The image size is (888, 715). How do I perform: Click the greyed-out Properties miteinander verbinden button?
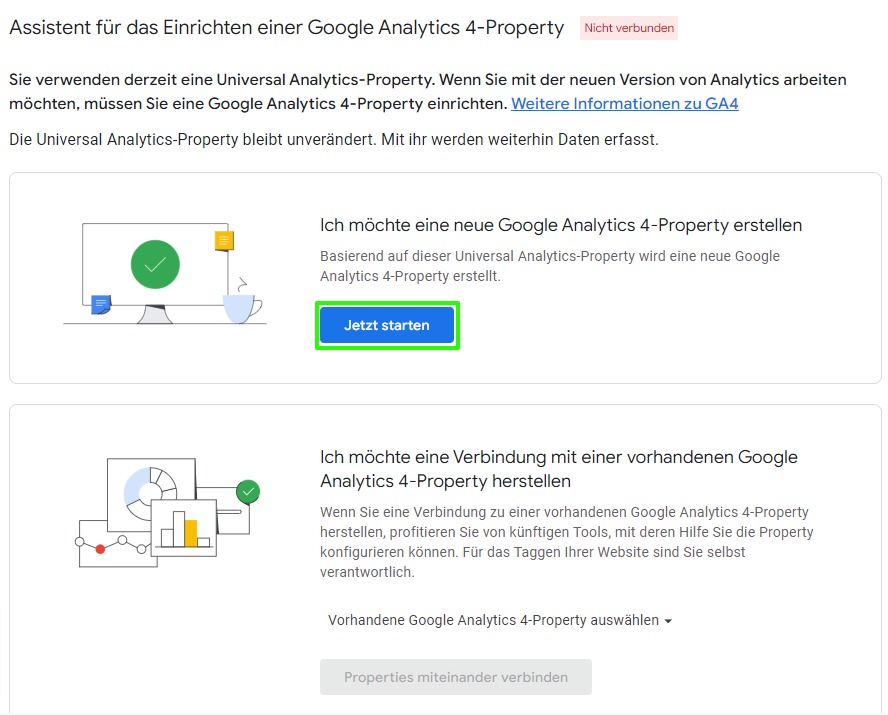point(456,677)
